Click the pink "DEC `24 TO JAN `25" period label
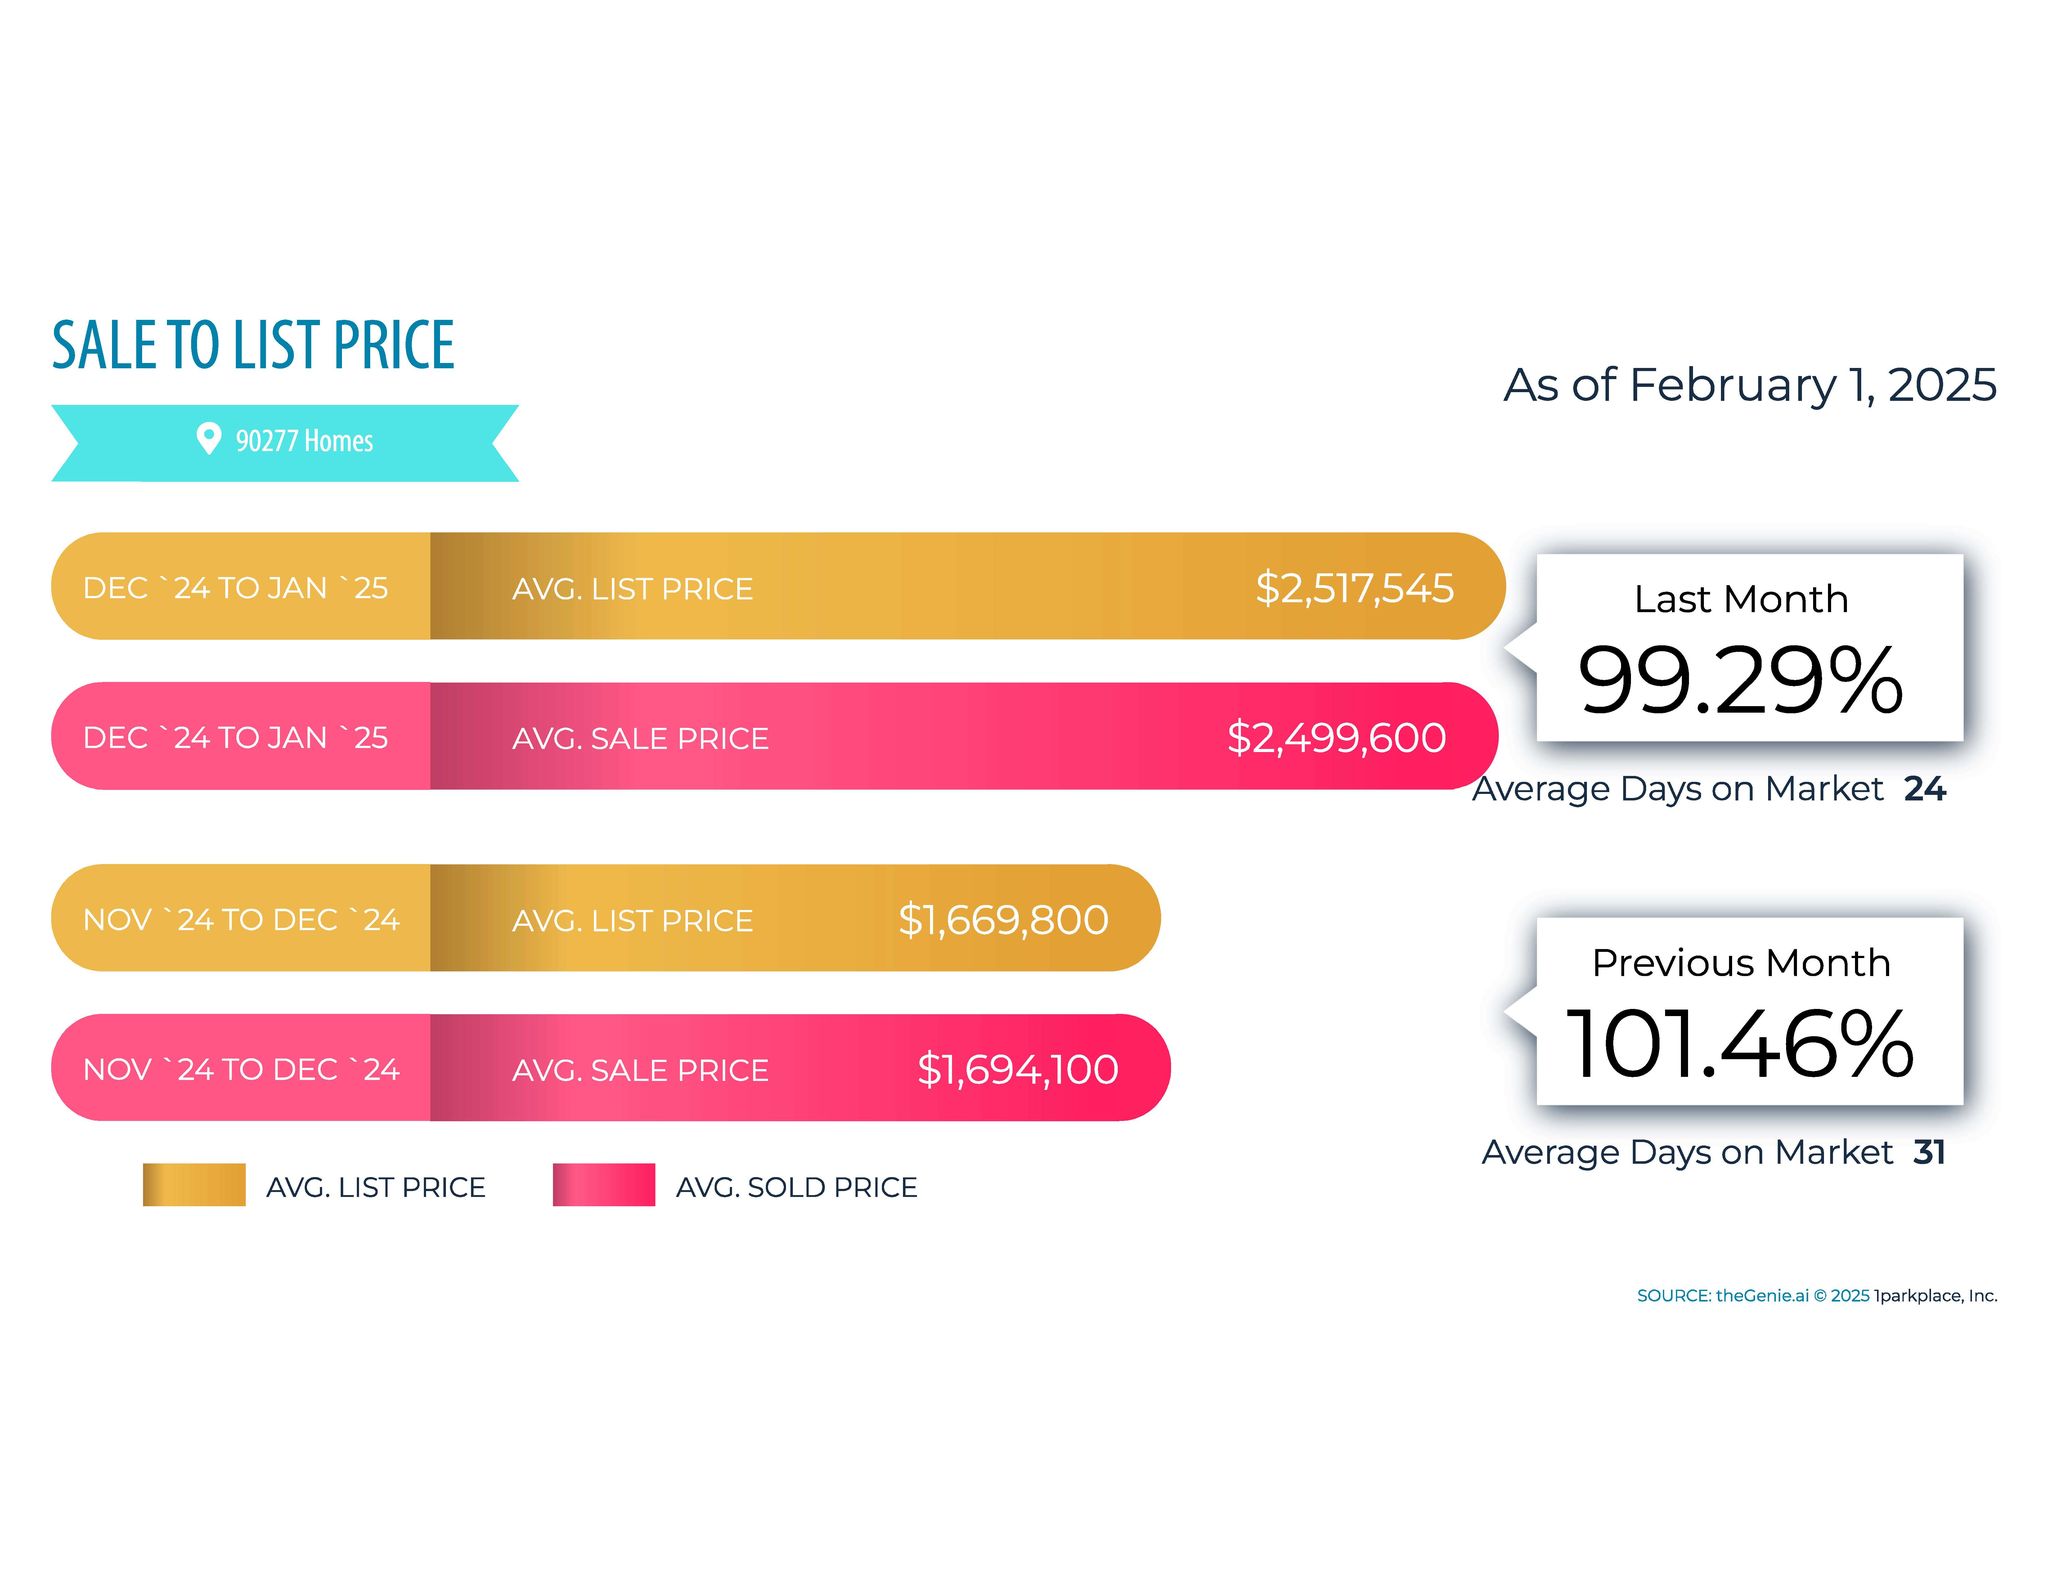The width and height of the screenshot is (2048, 1577). (235, 738)
